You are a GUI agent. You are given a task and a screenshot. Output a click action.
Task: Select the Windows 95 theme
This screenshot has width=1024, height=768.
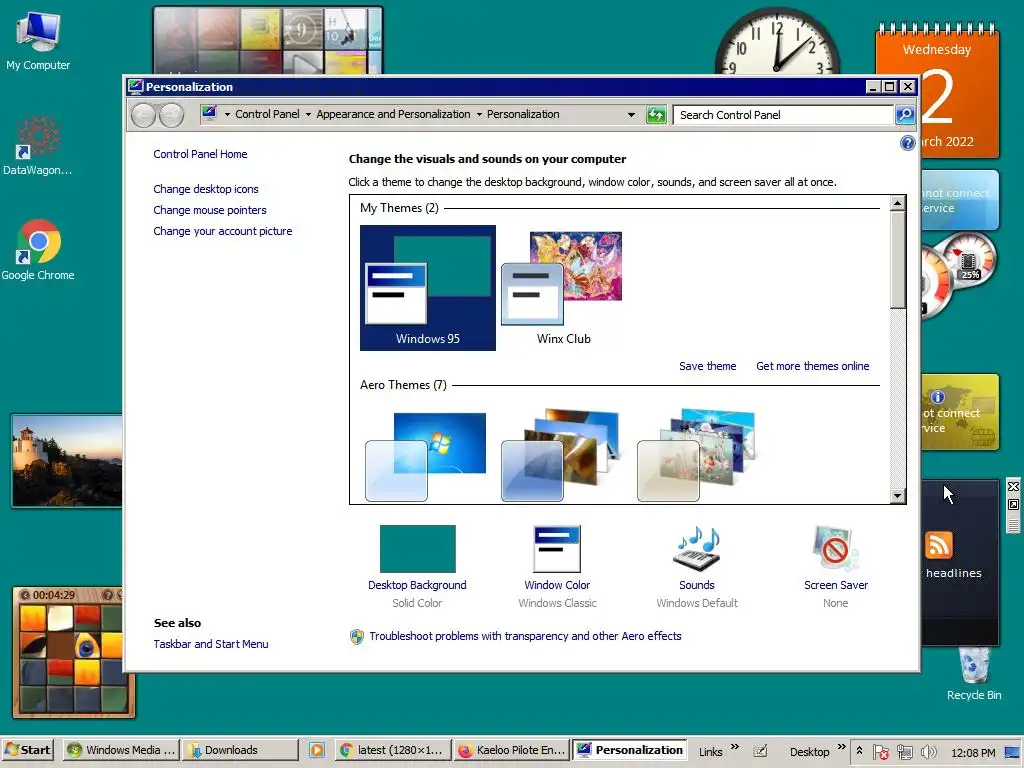pos(428,288)
